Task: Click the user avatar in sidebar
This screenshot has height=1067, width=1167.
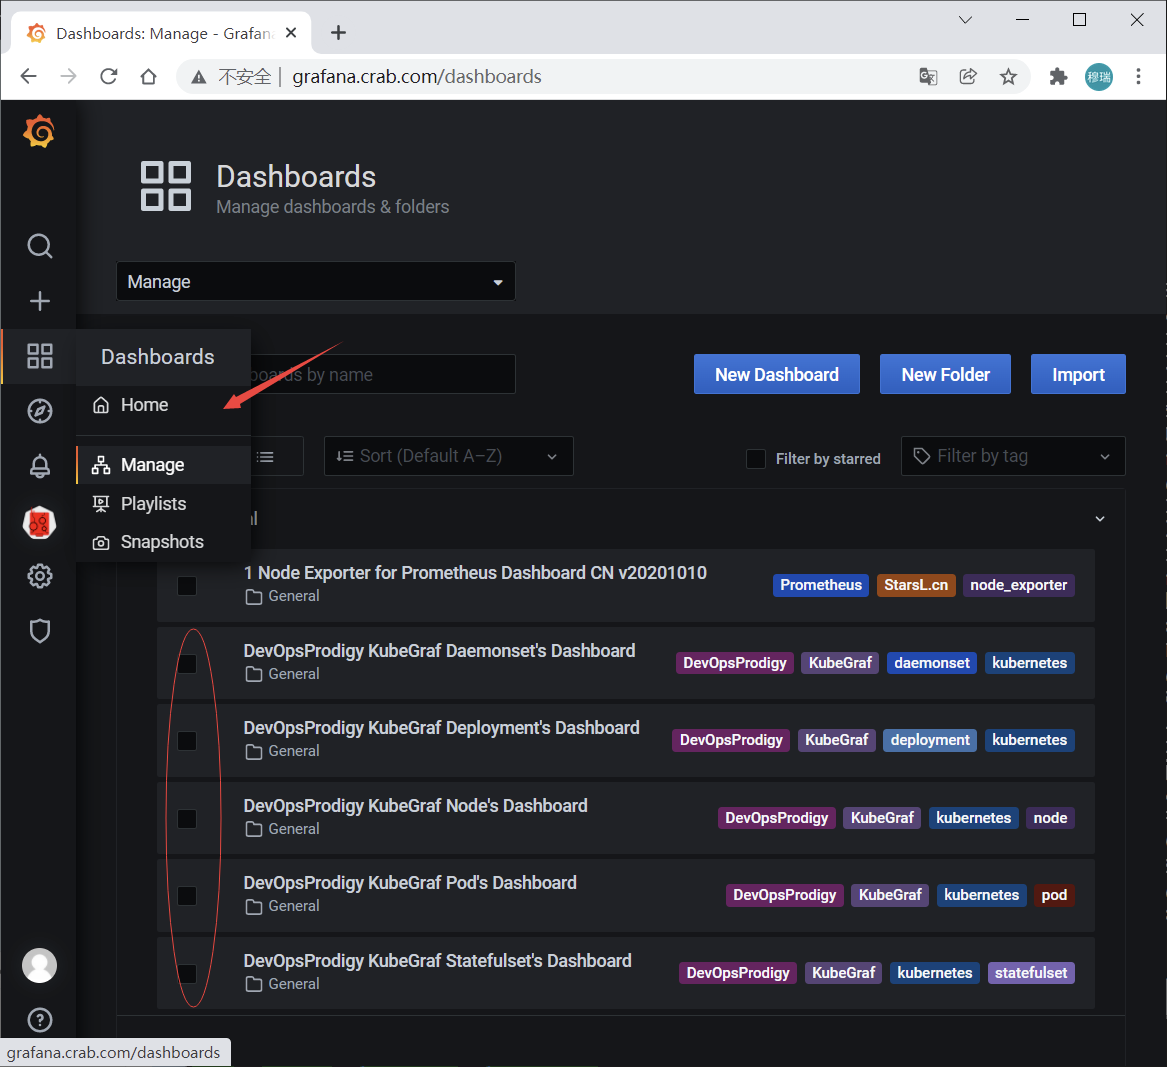Action: click(x=39, y=965)
